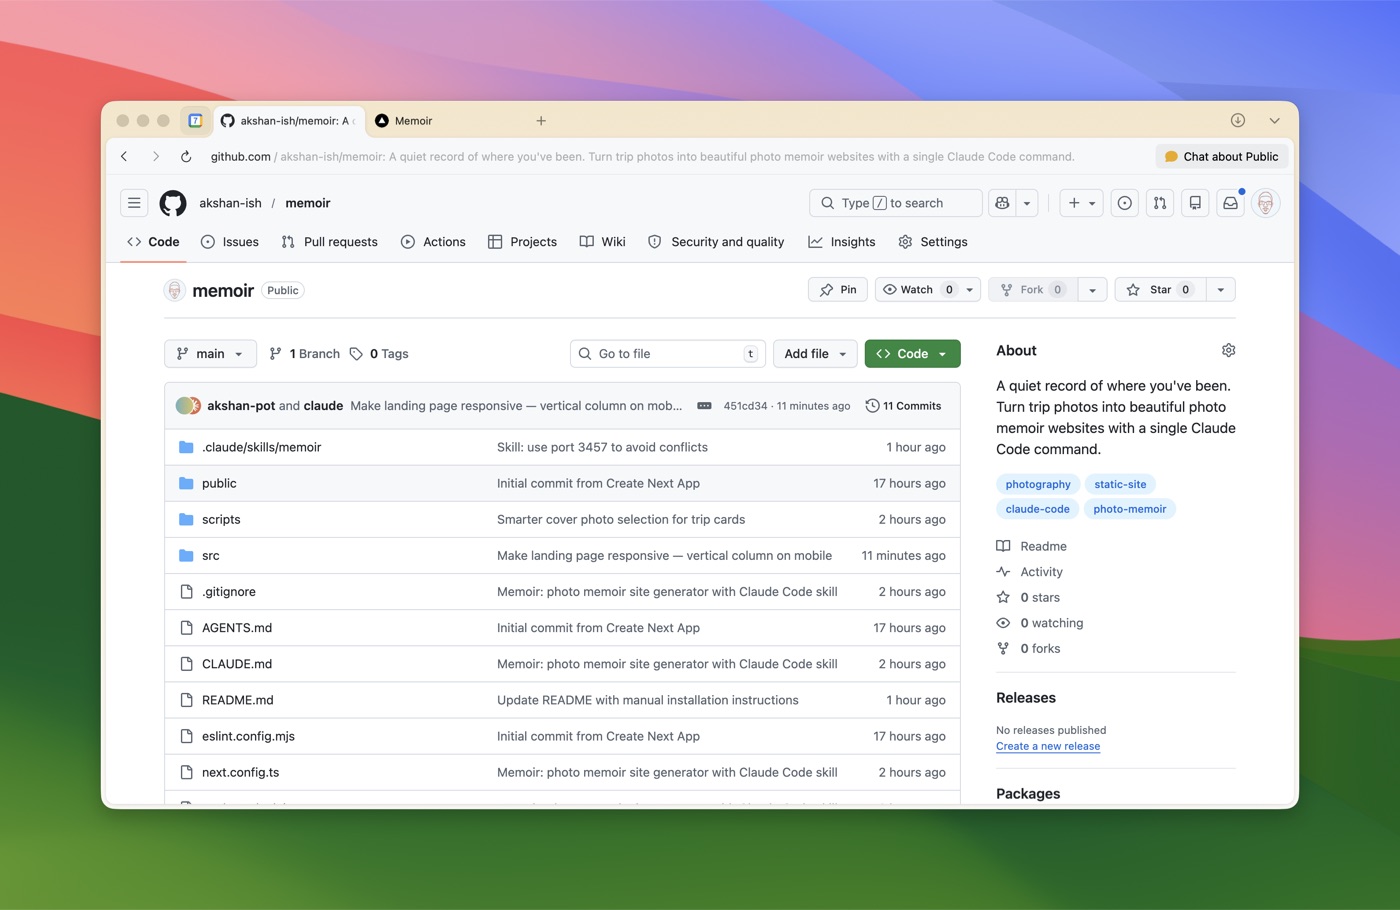Pin the memoir repository
Screen dimensions: 1400x910
tap(837, 289)
